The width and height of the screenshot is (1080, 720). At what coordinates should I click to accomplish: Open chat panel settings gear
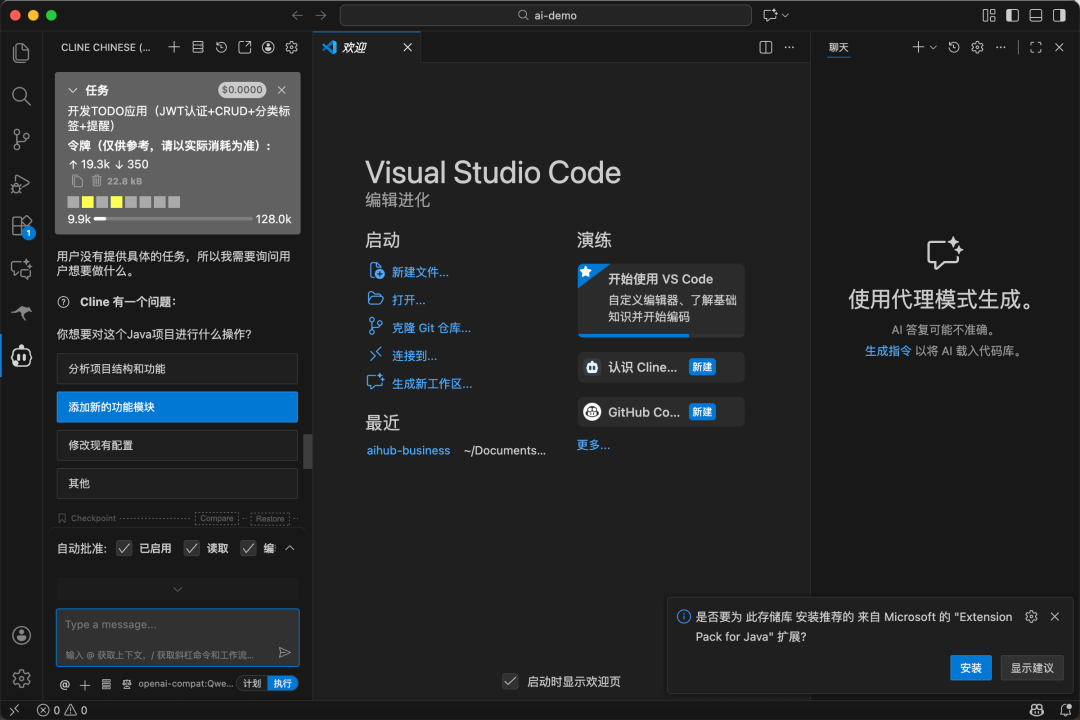point(977,47)
